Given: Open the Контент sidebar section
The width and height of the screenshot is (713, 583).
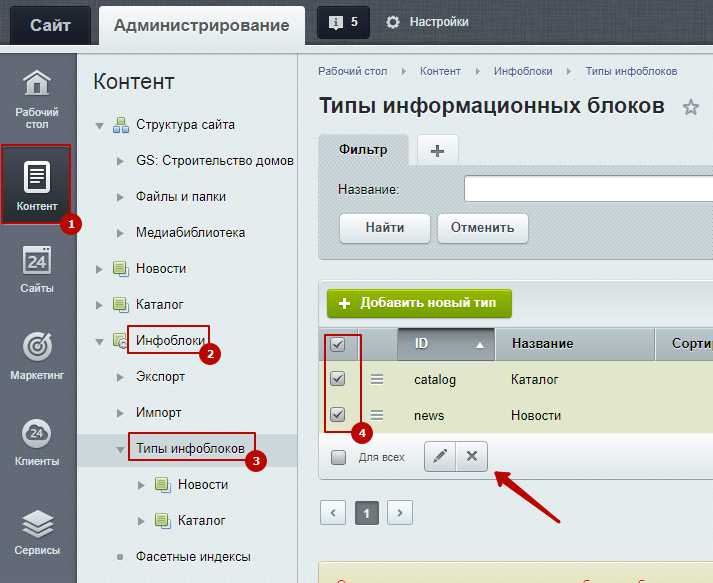Looking at the screenshot, I should [36, 185].
